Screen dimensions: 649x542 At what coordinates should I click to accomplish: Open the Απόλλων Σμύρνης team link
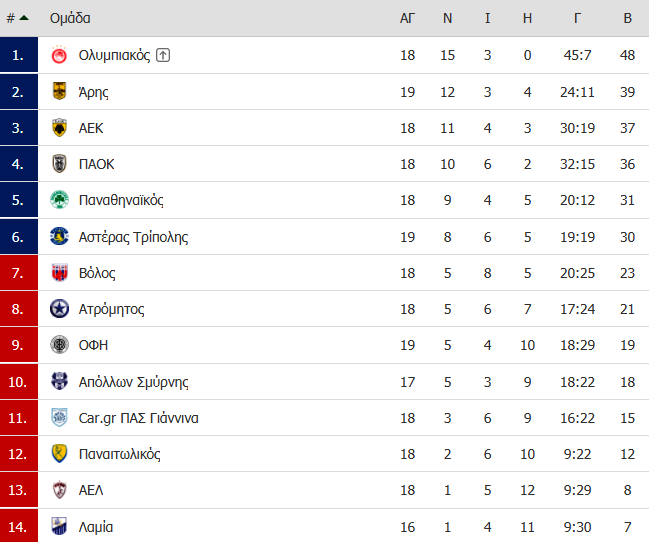pos(133,382)
